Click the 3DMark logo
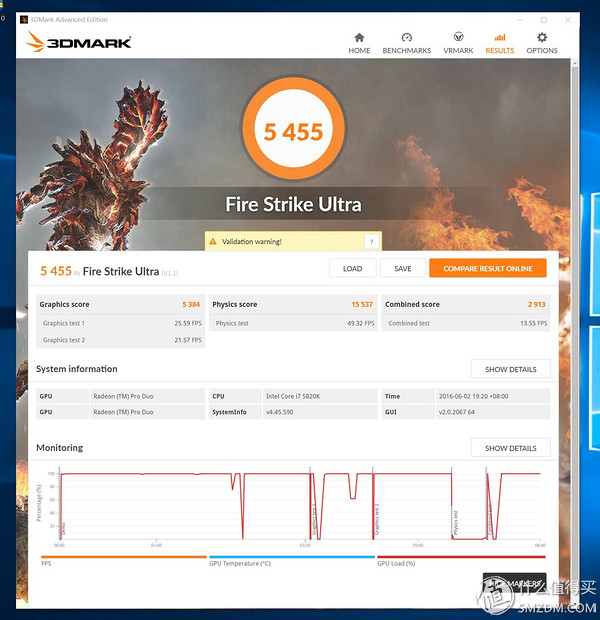600x620 pixels. point(79,42)
